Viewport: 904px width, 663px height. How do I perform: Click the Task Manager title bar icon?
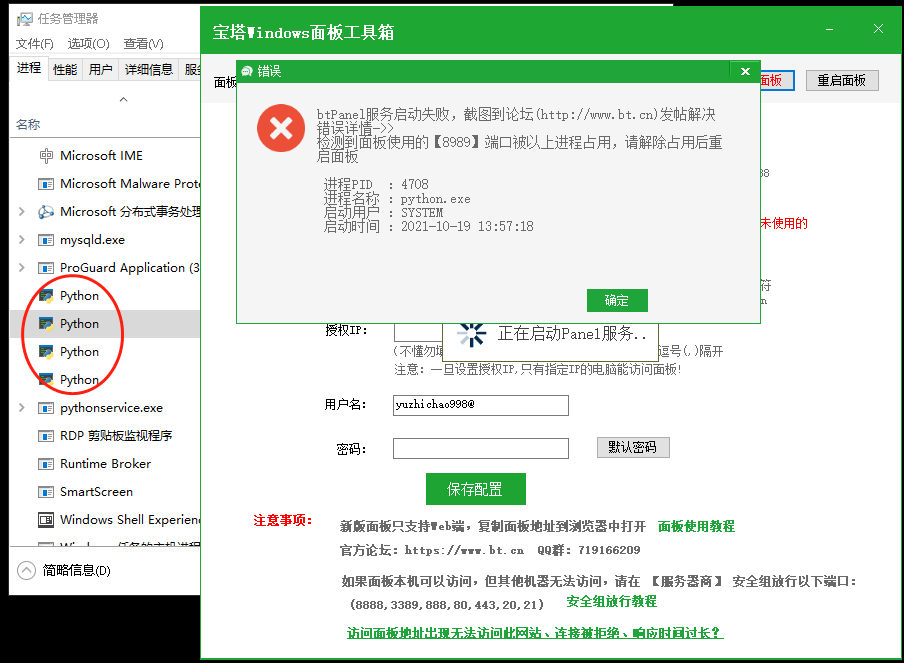25,19
